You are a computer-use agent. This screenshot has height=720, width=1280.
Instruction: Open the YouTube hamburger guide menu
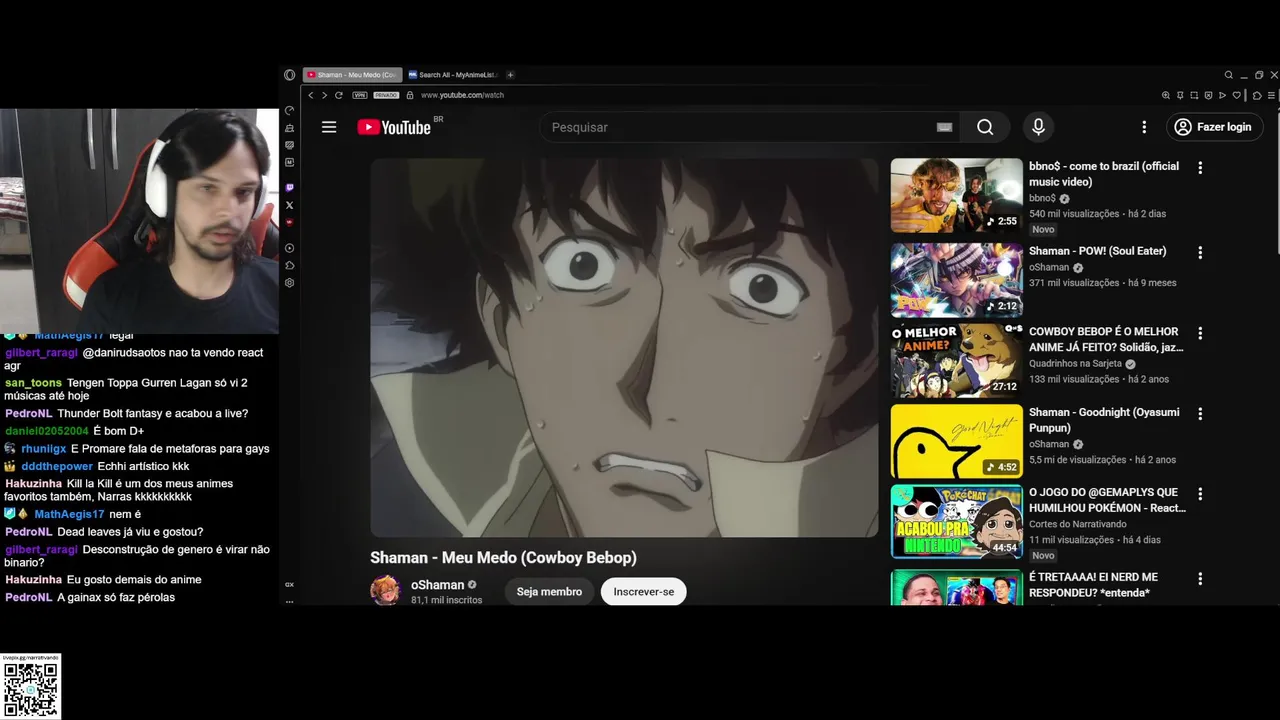coord(329,127)
